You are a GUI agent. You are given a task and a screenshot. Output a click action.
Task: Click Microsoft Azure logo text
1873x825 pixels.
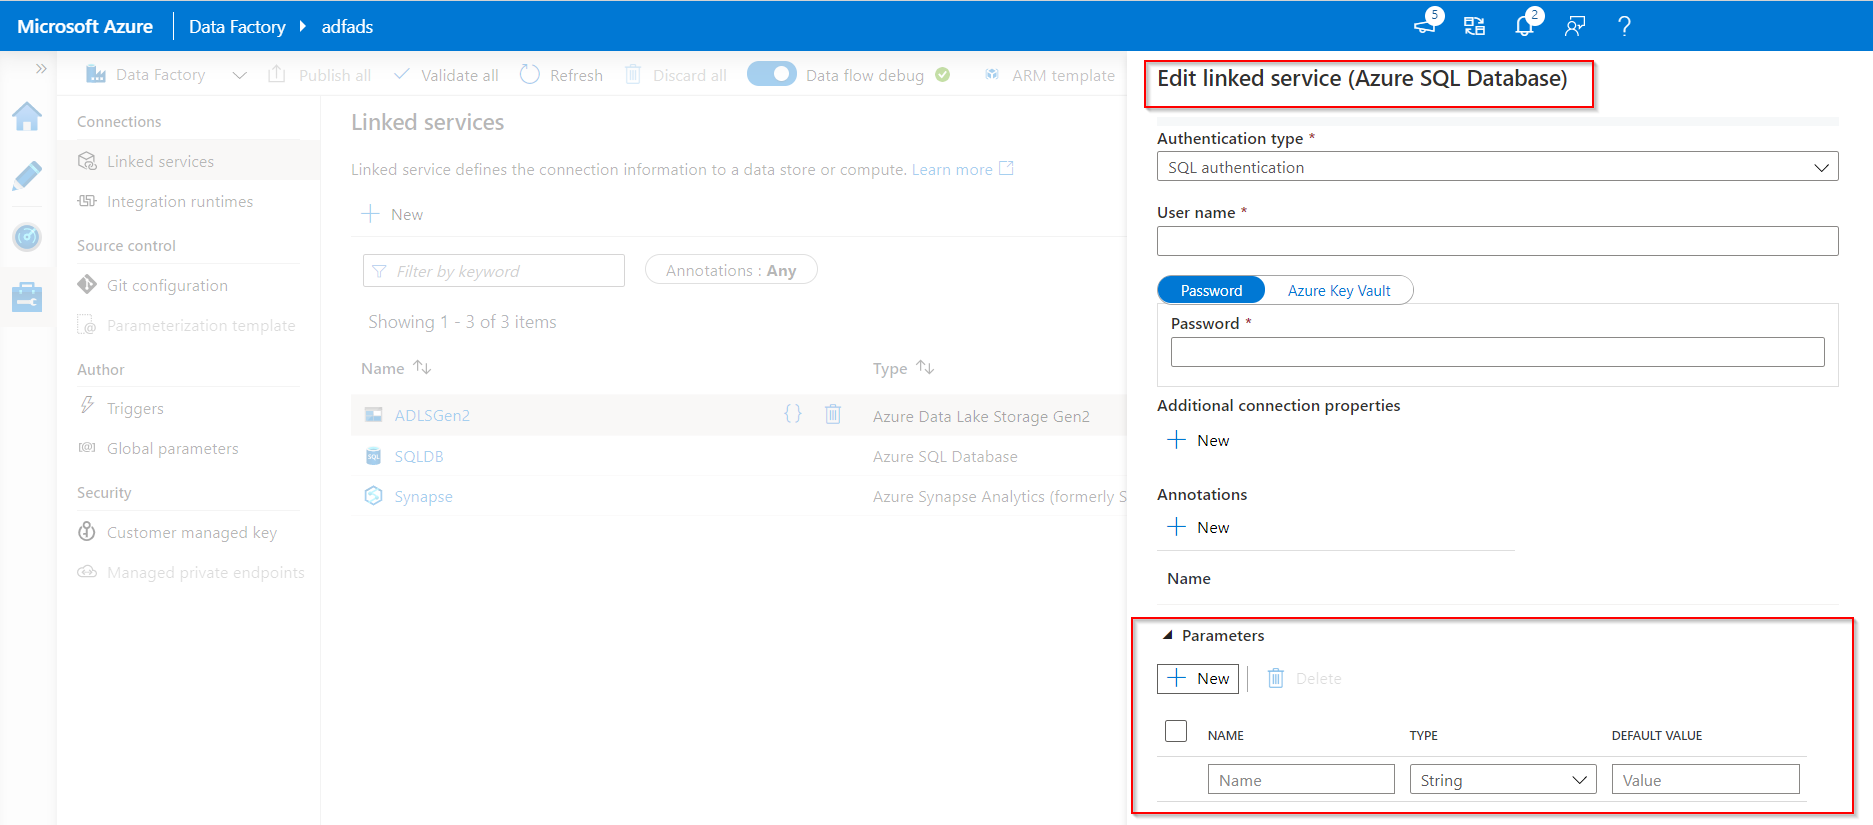[85, 26]
